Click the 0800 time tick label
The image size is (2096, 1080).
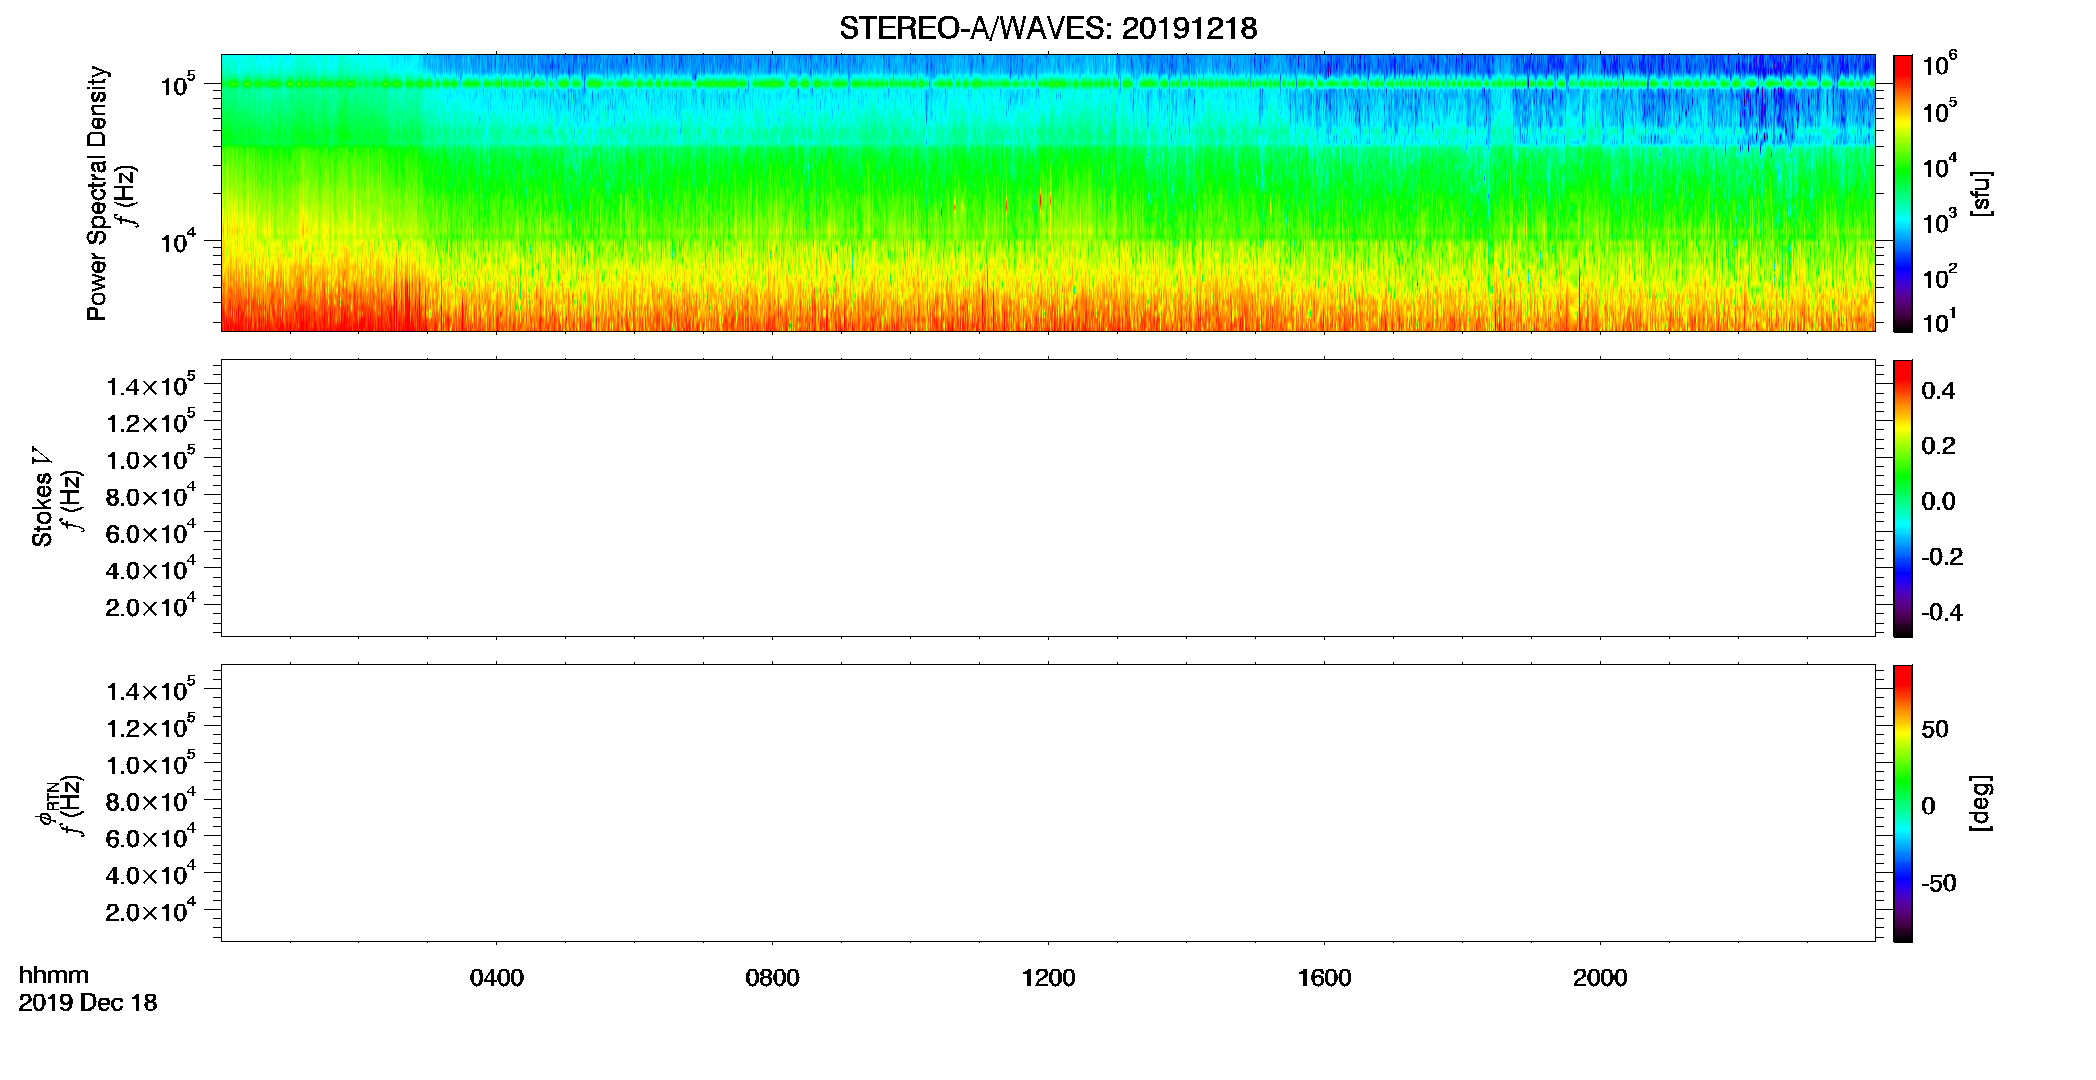pos(772,978)
